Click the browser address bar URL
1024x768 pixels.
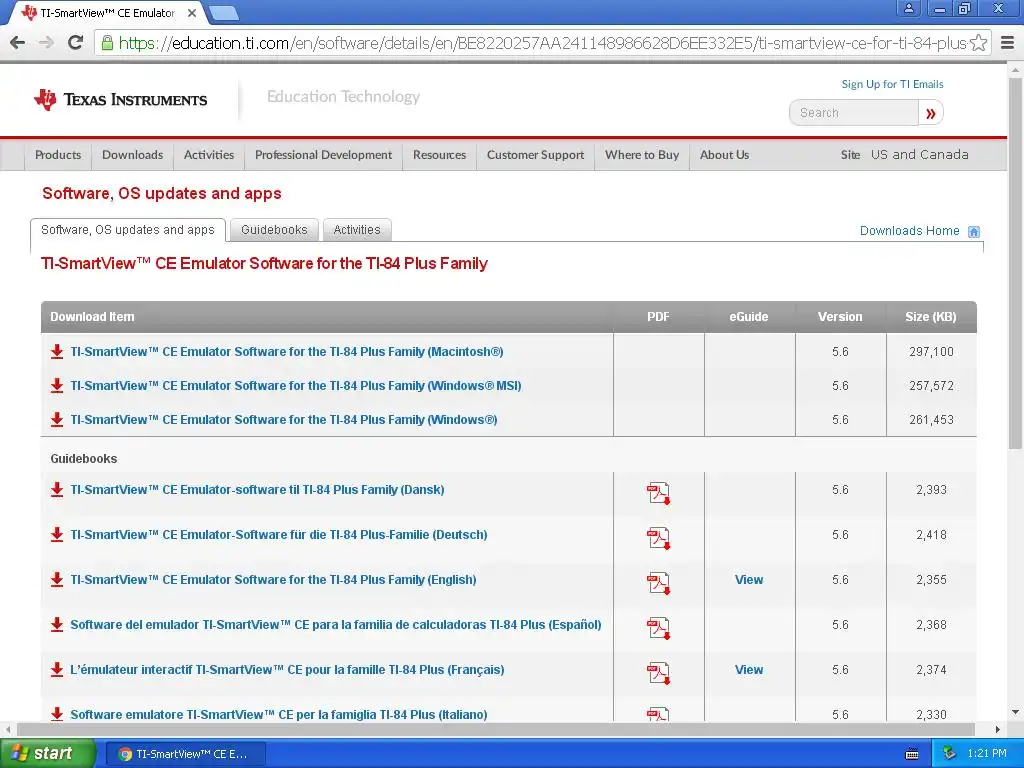[542, 43]
